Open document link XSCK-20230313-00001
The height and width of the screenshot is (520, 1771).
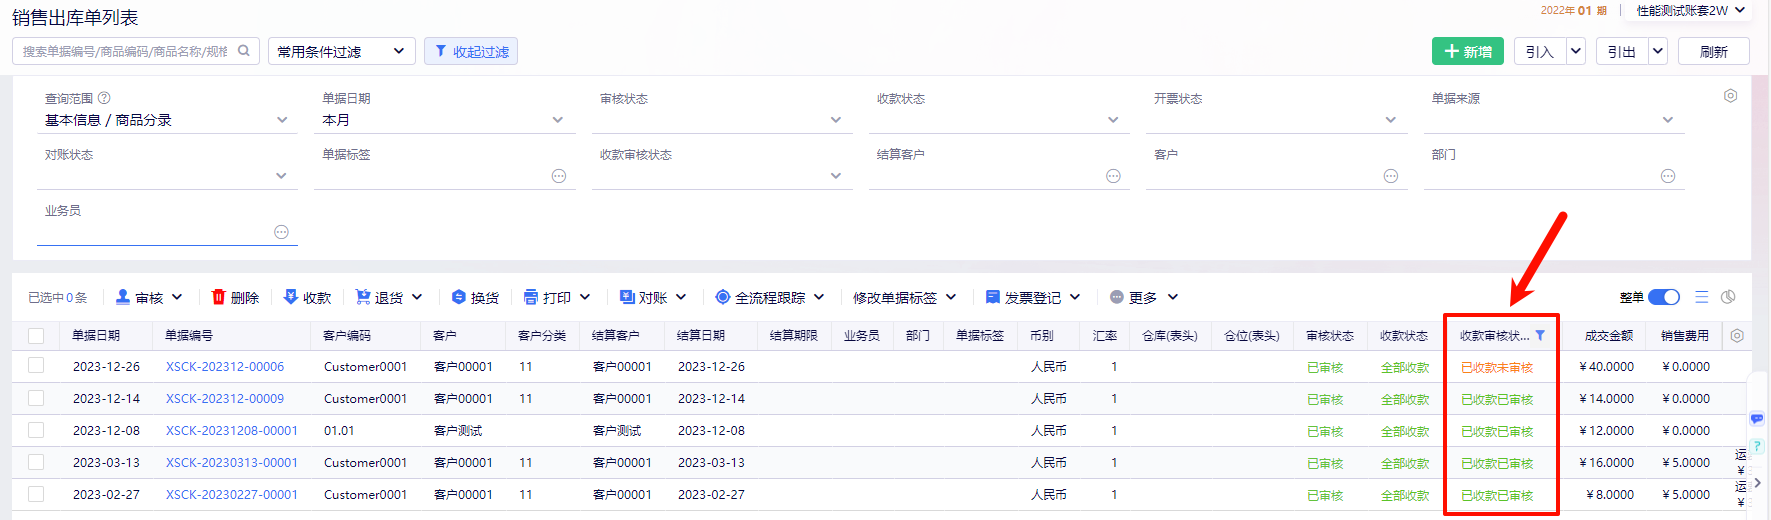(x=232, y=463)
